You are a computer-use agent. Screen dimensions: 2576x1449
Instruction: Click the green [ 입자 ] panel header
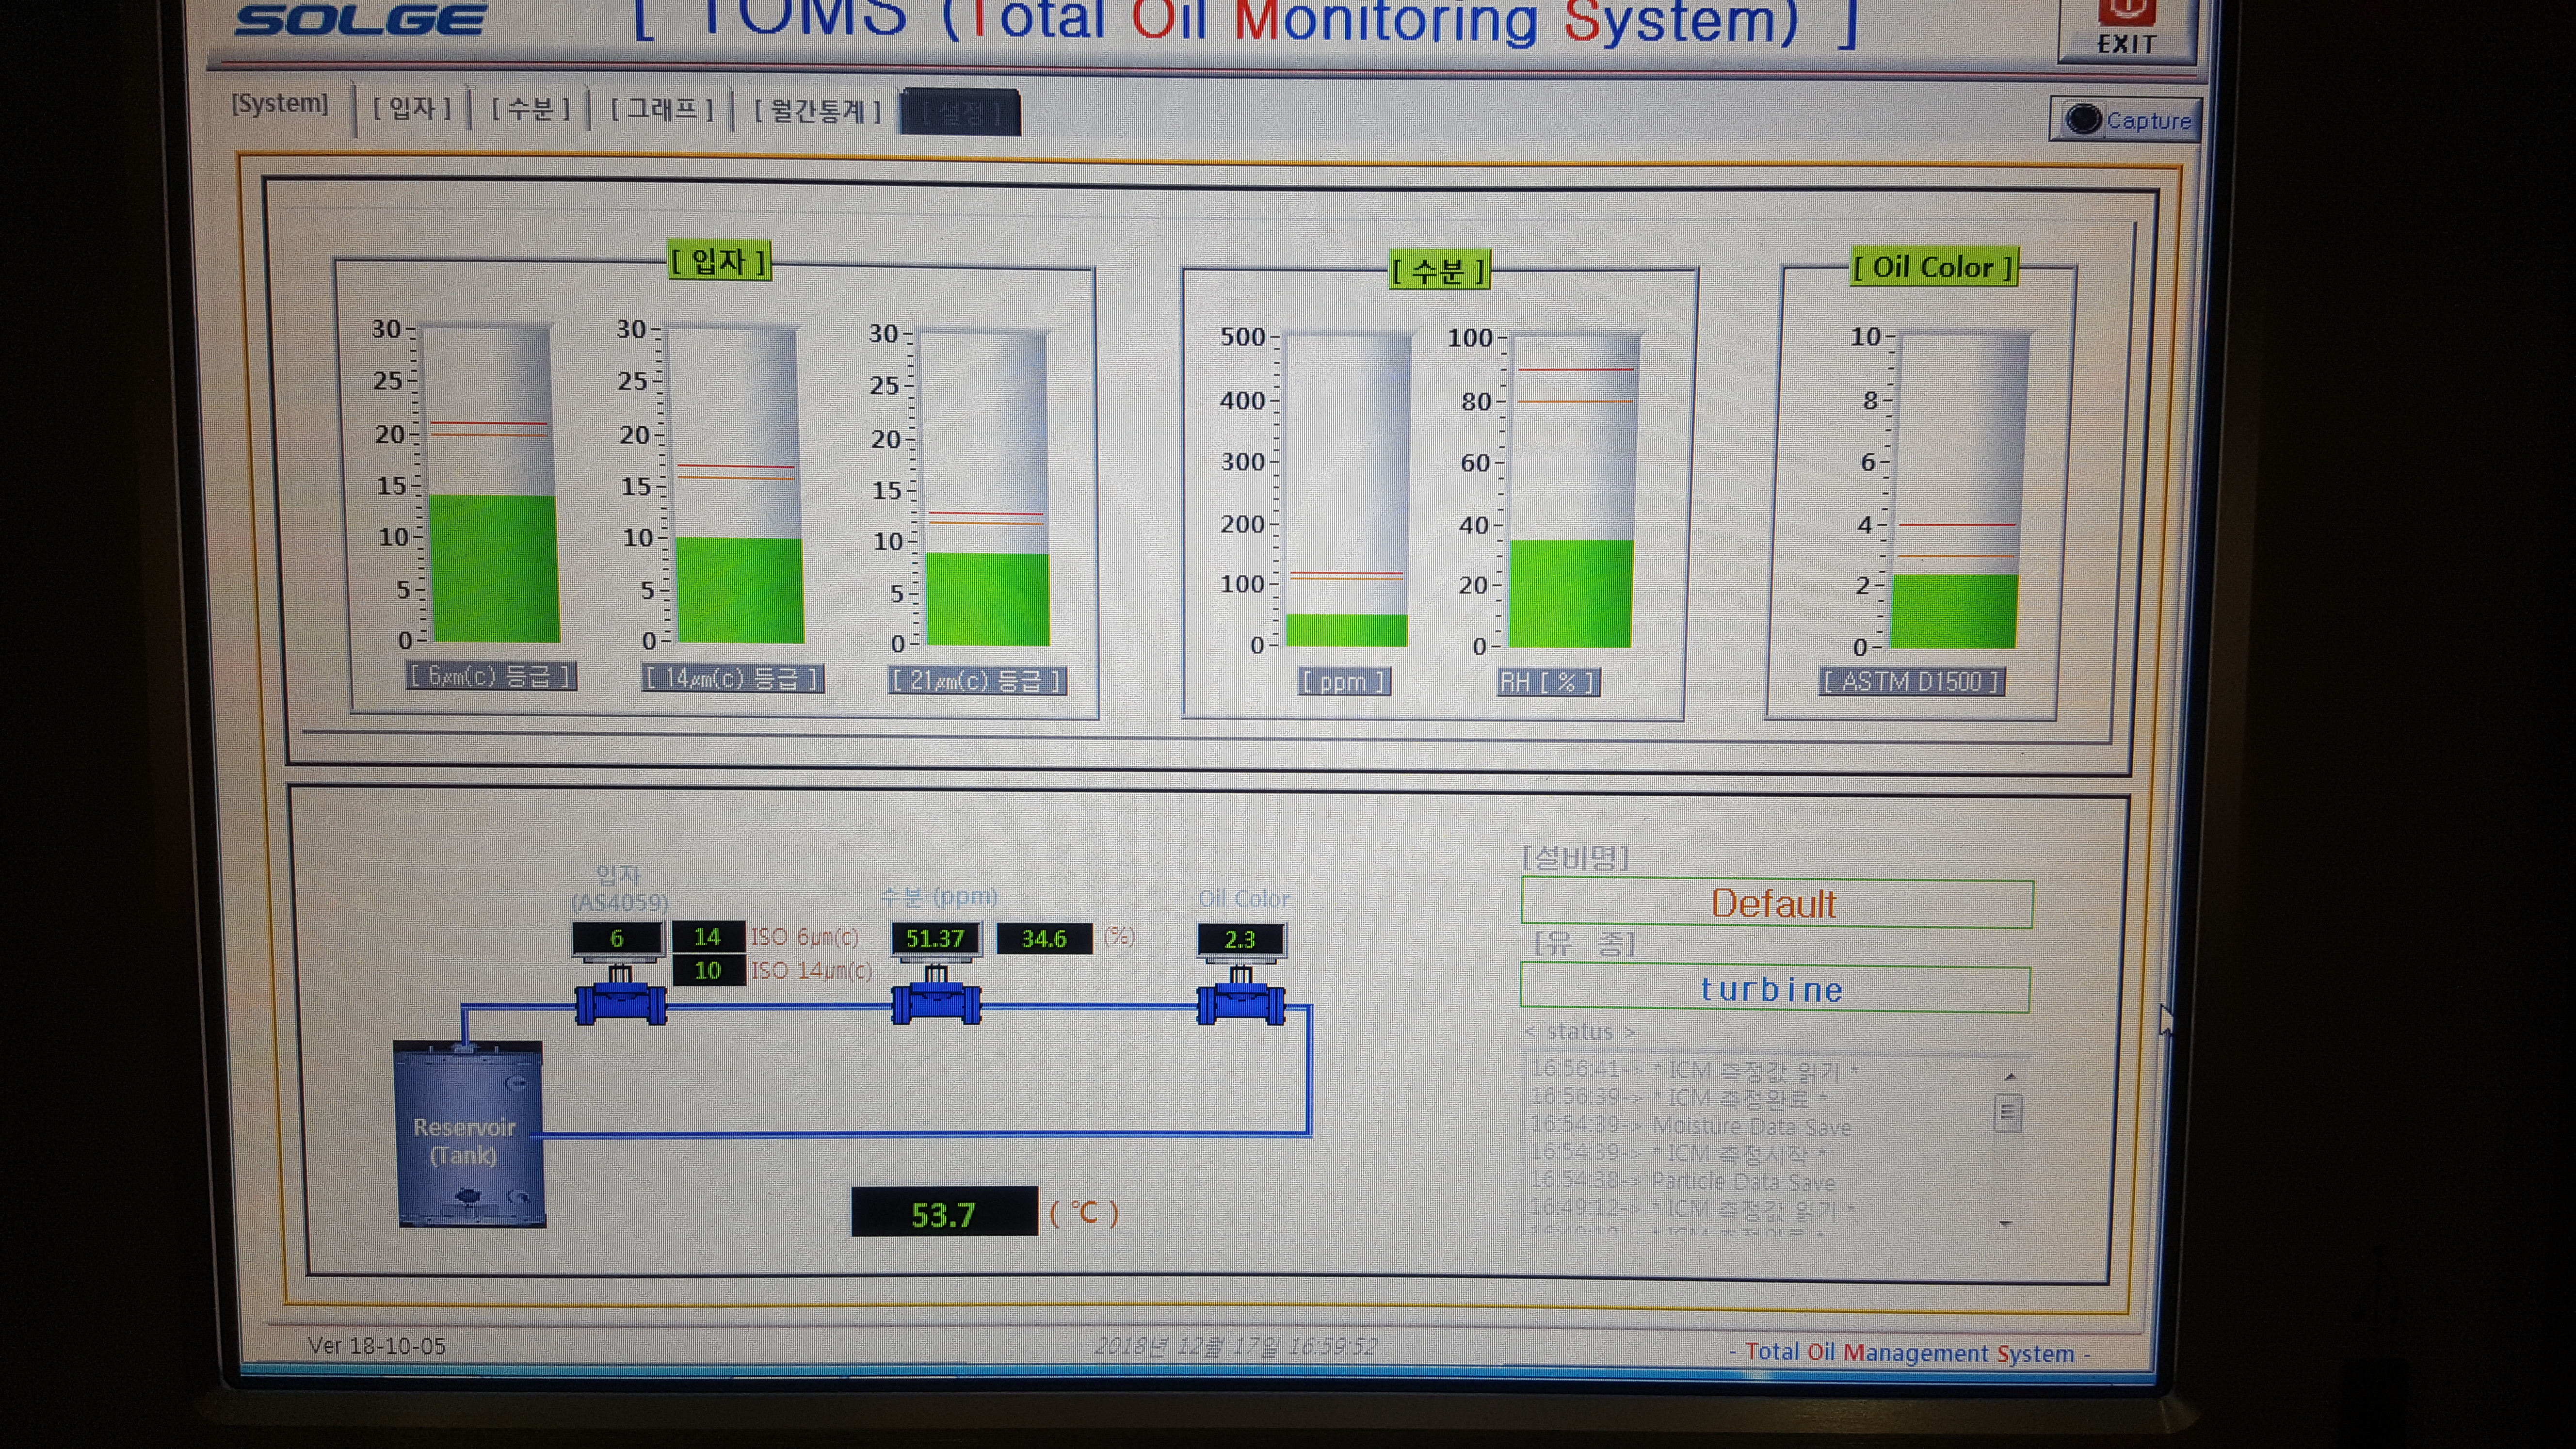[720, 262]
